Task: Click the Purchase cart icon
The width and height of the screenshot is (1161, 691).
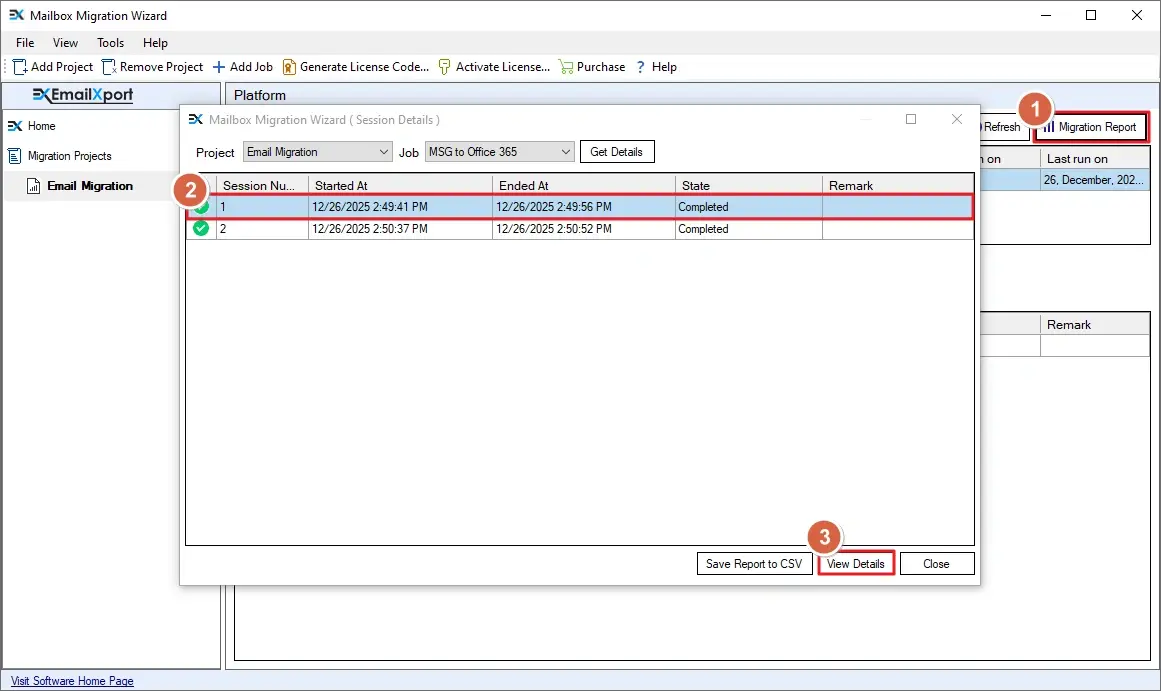Action: 566,67
